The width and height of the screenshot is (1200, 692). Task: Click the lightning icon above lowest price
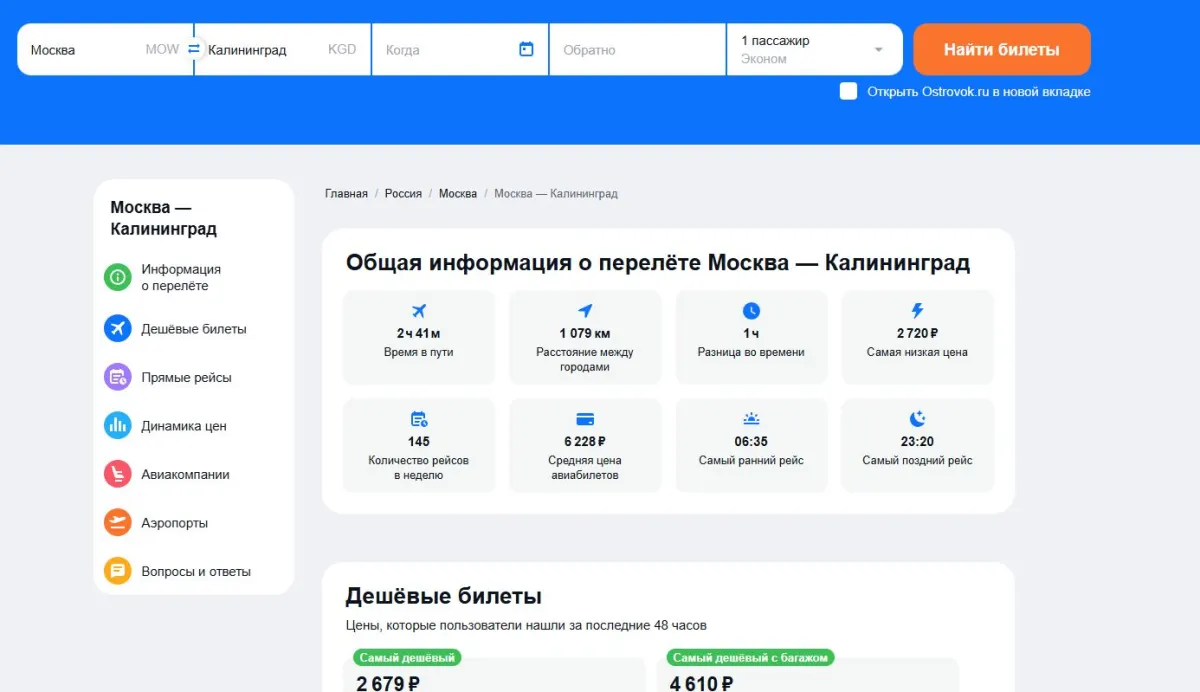click(x=917, y=311)
